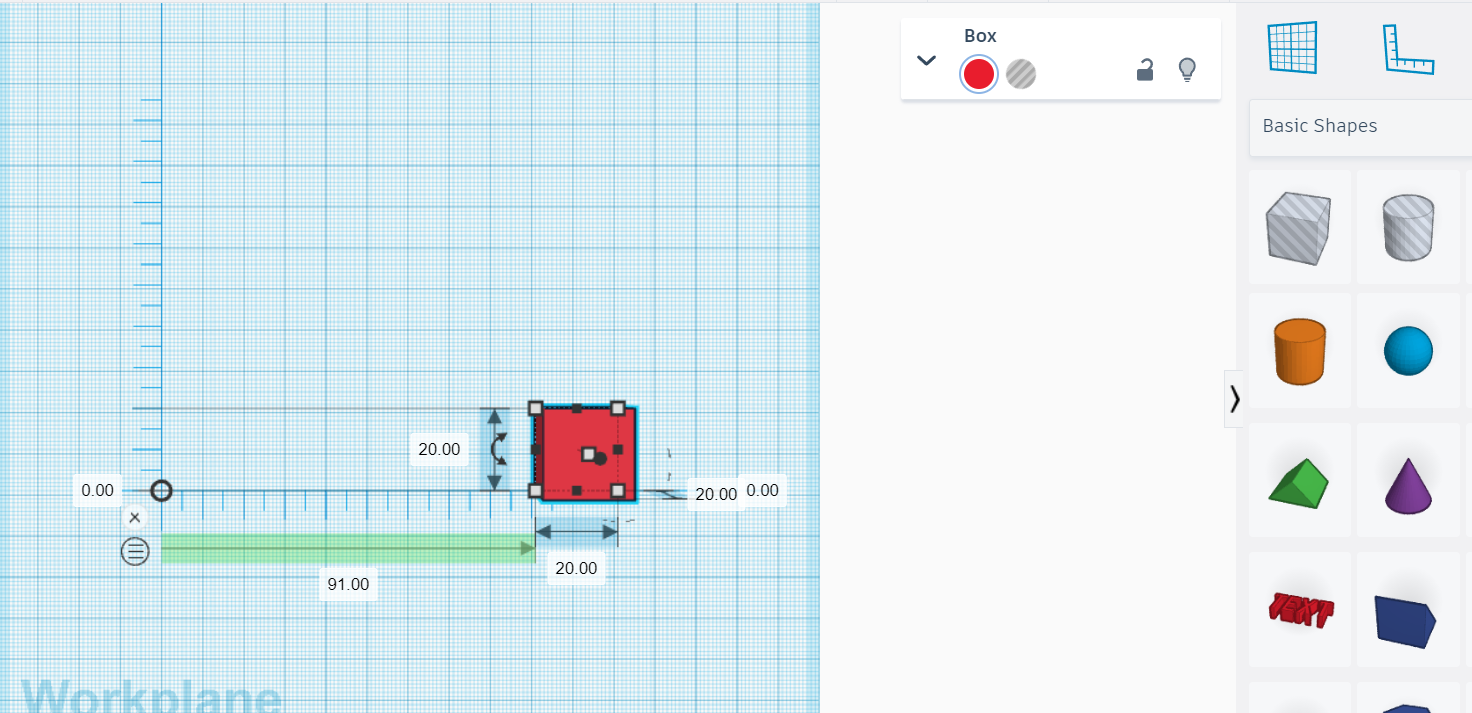Click the curved rotation arrow handle

coord(498,449)
